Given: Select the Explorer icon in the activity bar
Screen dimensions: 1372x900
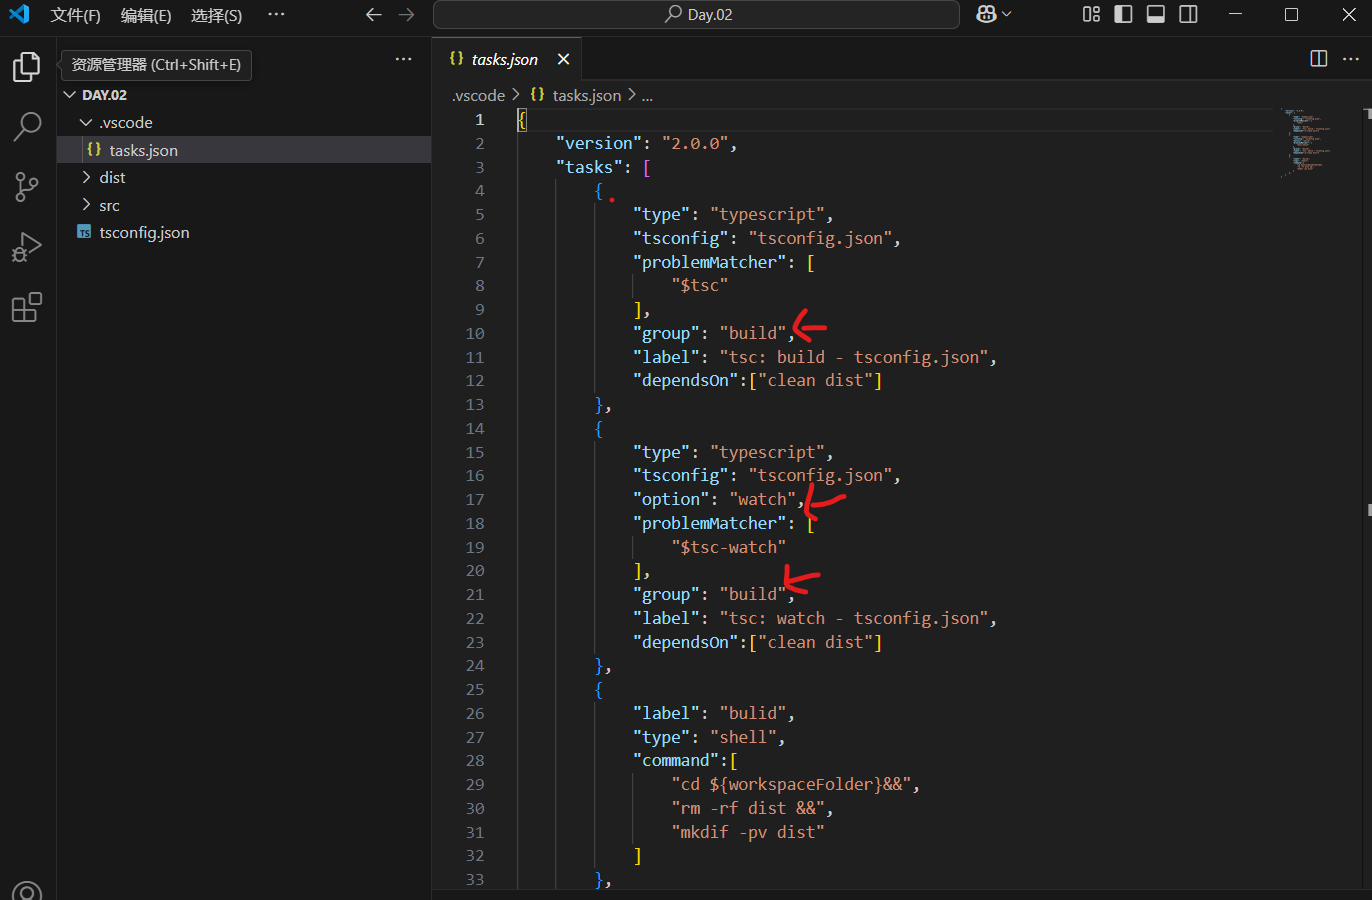Looking at the screenshot, I should pos(27,66).
